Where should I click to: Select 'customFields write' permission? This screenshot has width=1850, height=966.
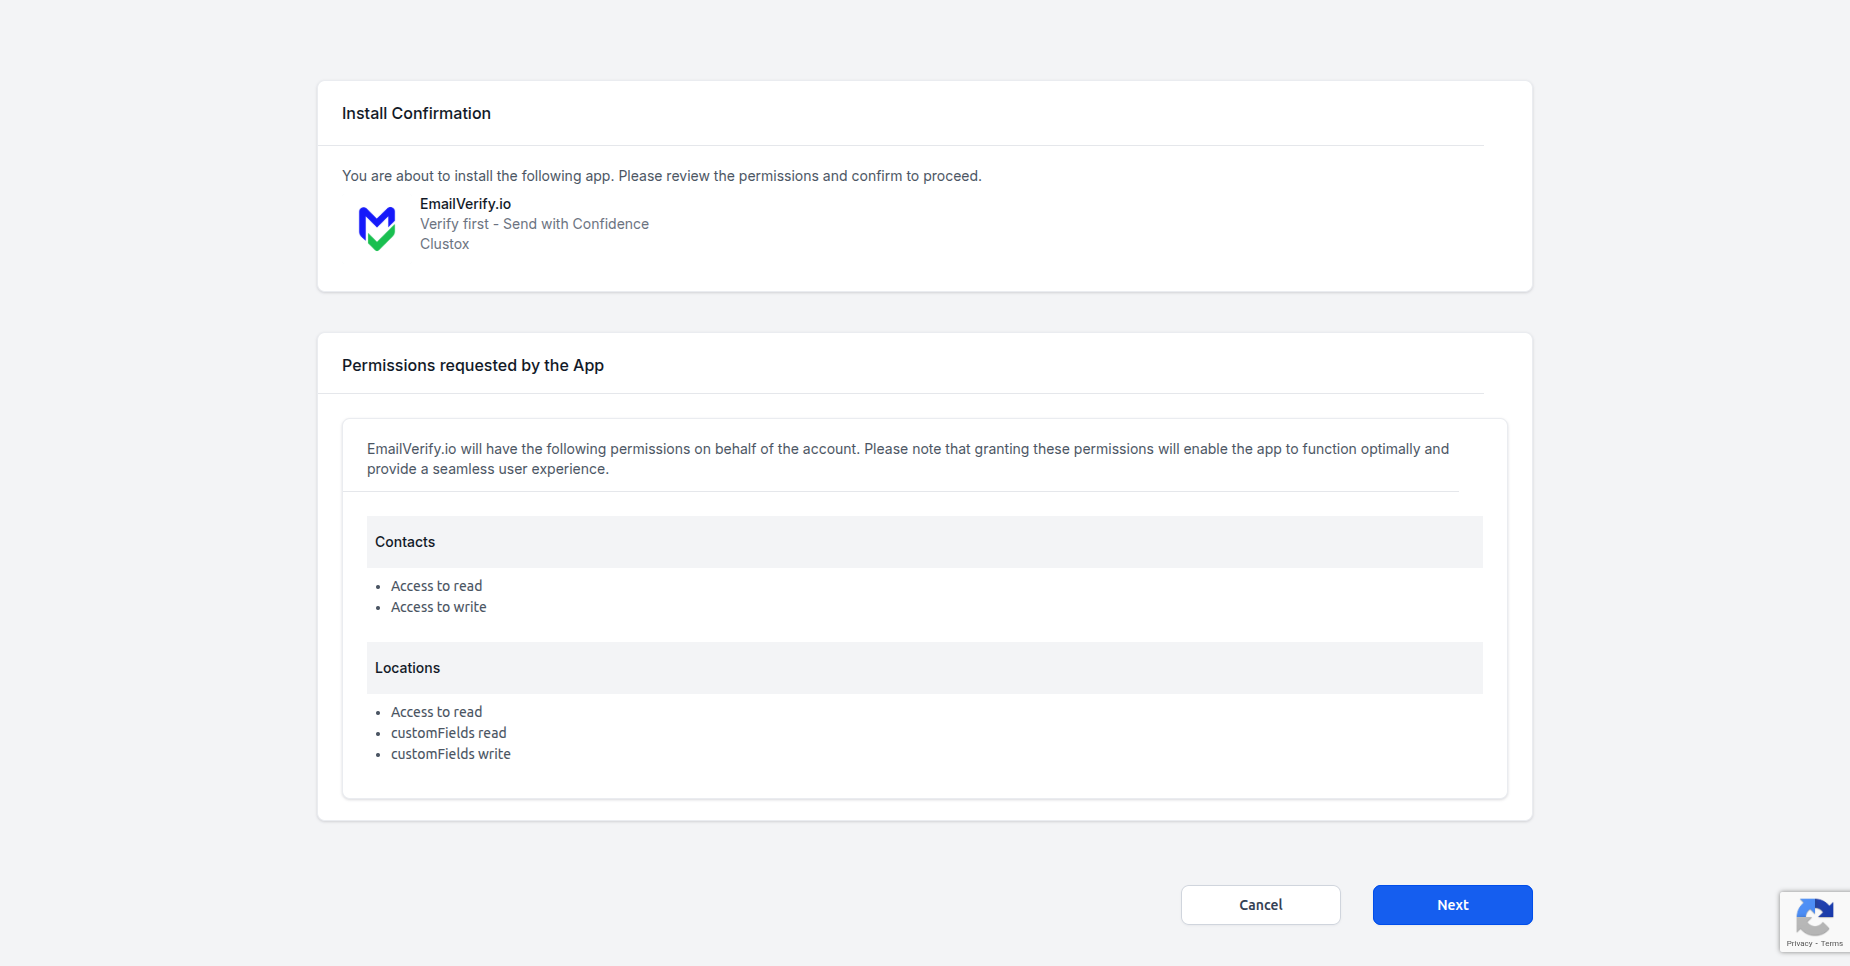tap(450, 754)
